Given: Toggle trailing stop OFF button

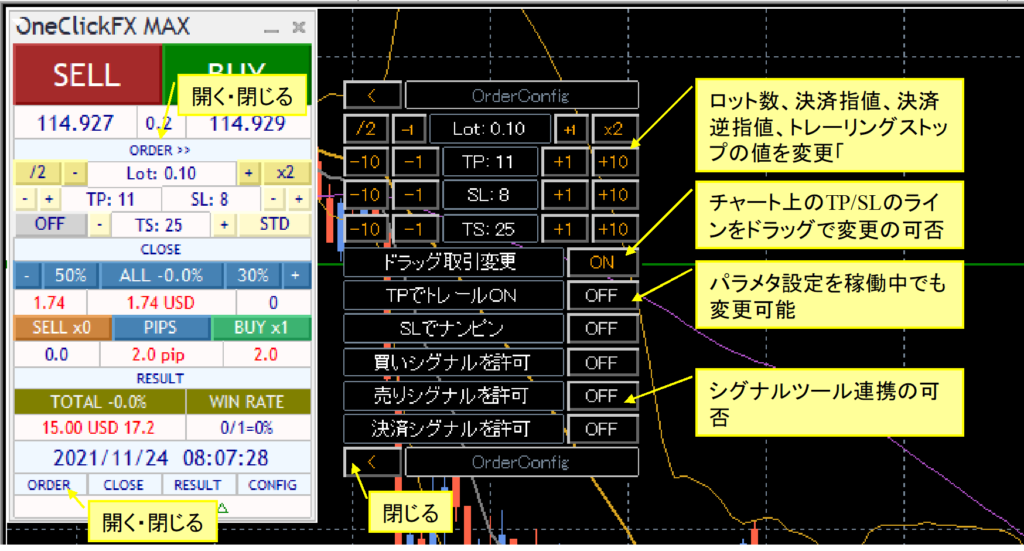Looking at the screenshot, I should [50, 225].
